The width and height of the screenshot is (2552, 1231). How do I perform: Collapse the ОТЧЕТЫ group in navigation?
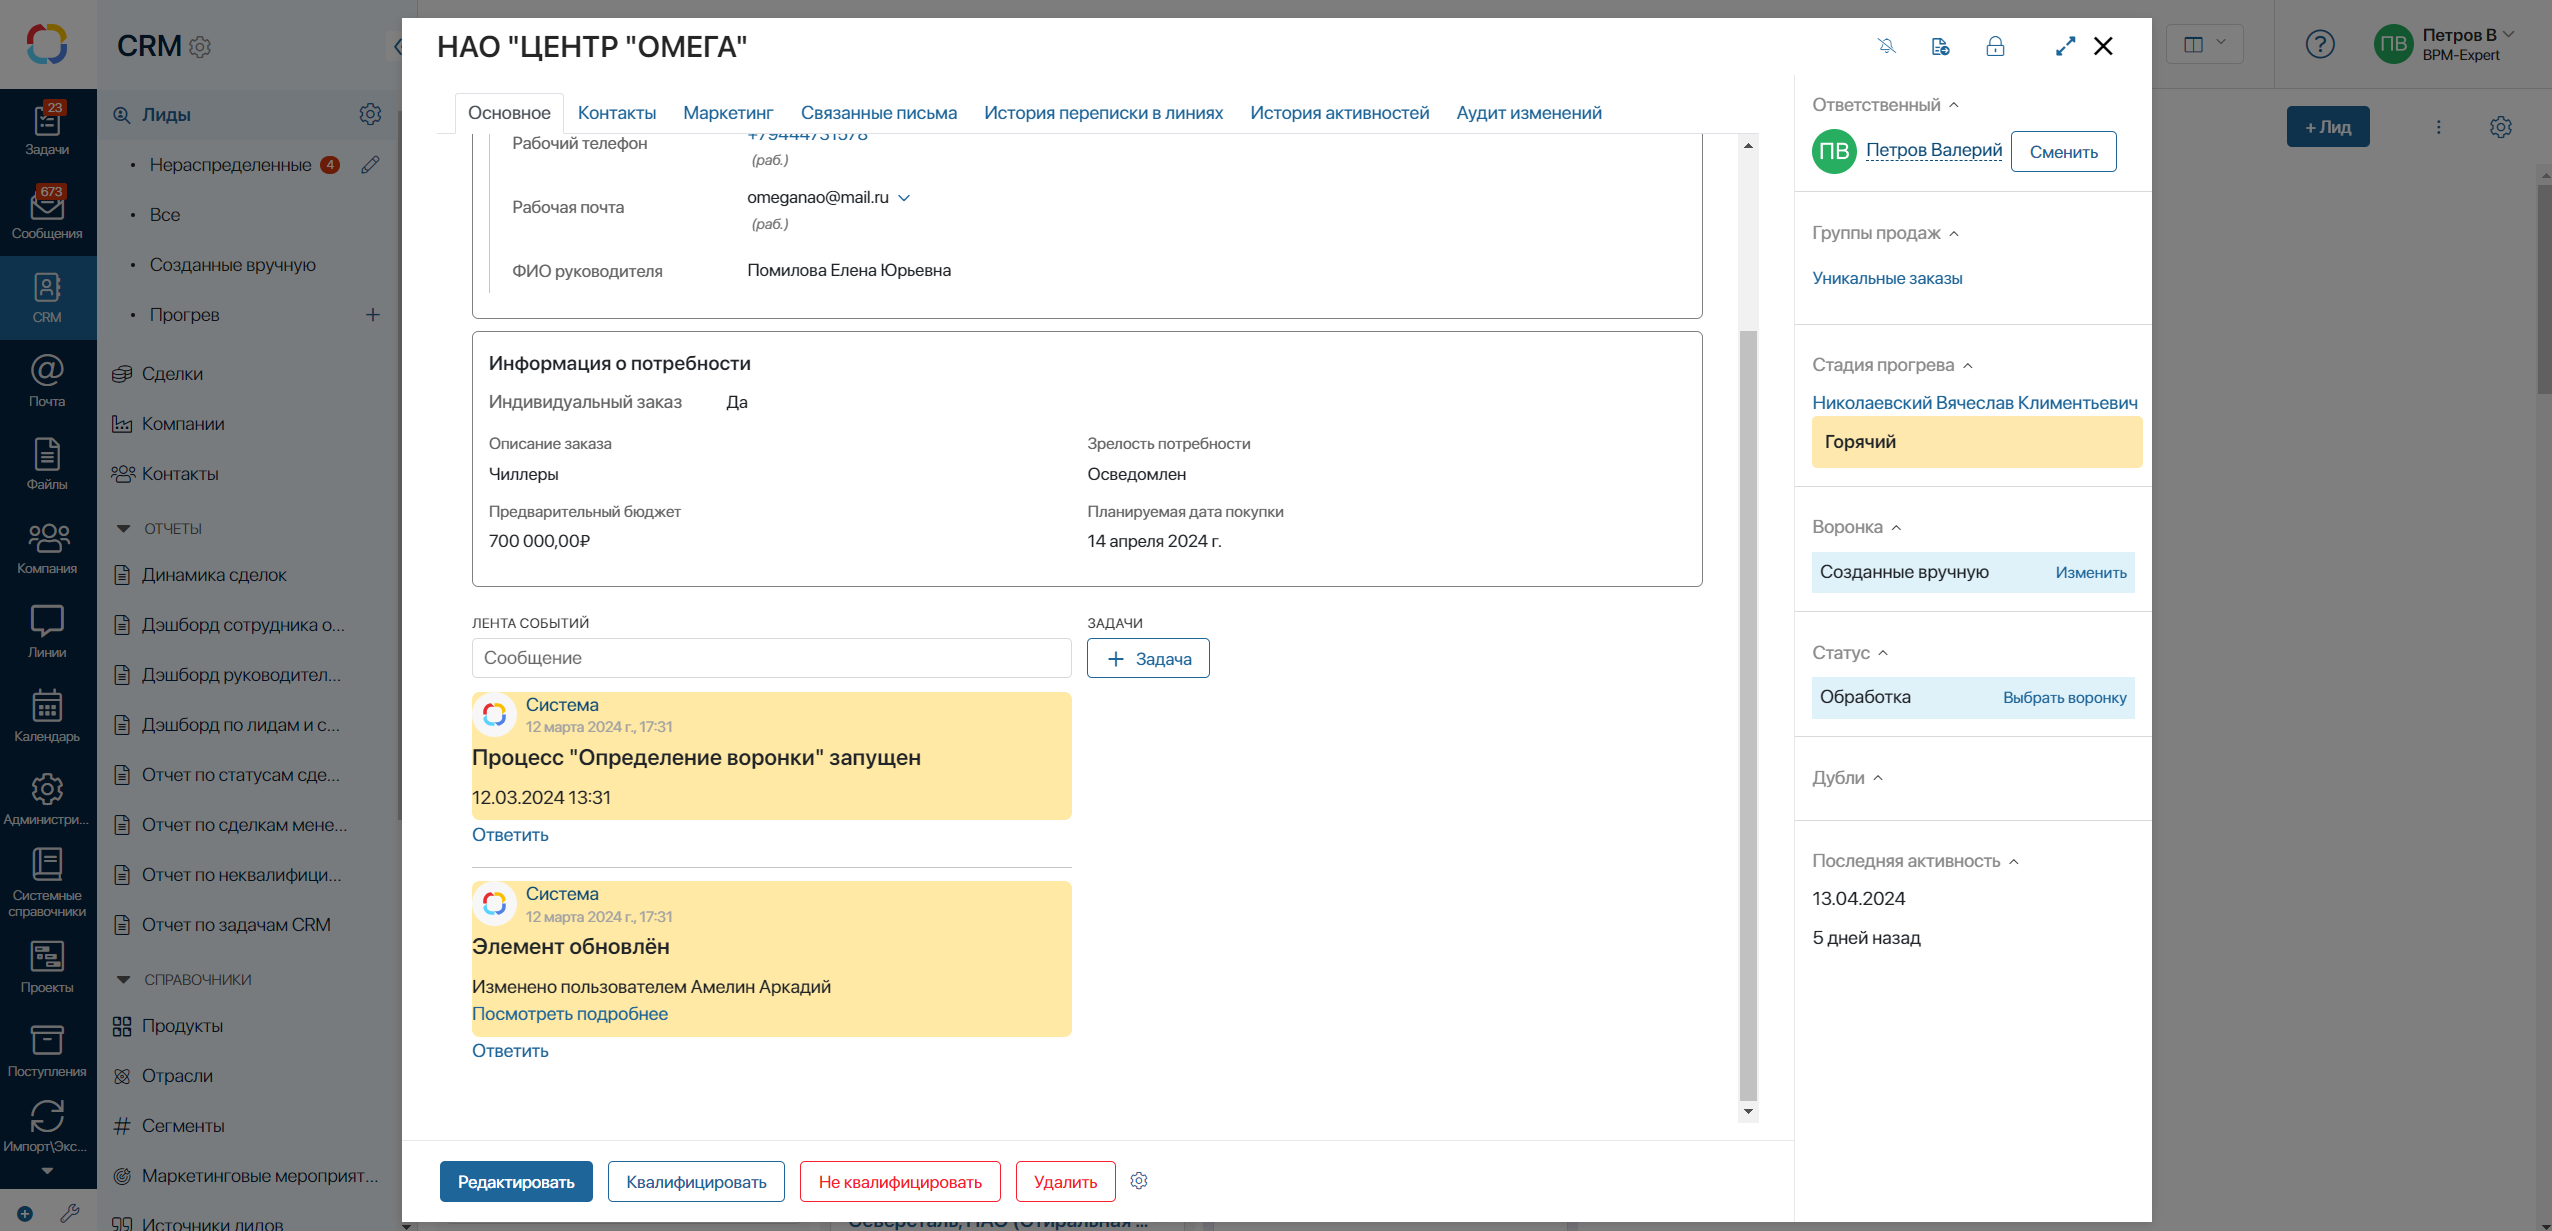click(x=124, y=529)
